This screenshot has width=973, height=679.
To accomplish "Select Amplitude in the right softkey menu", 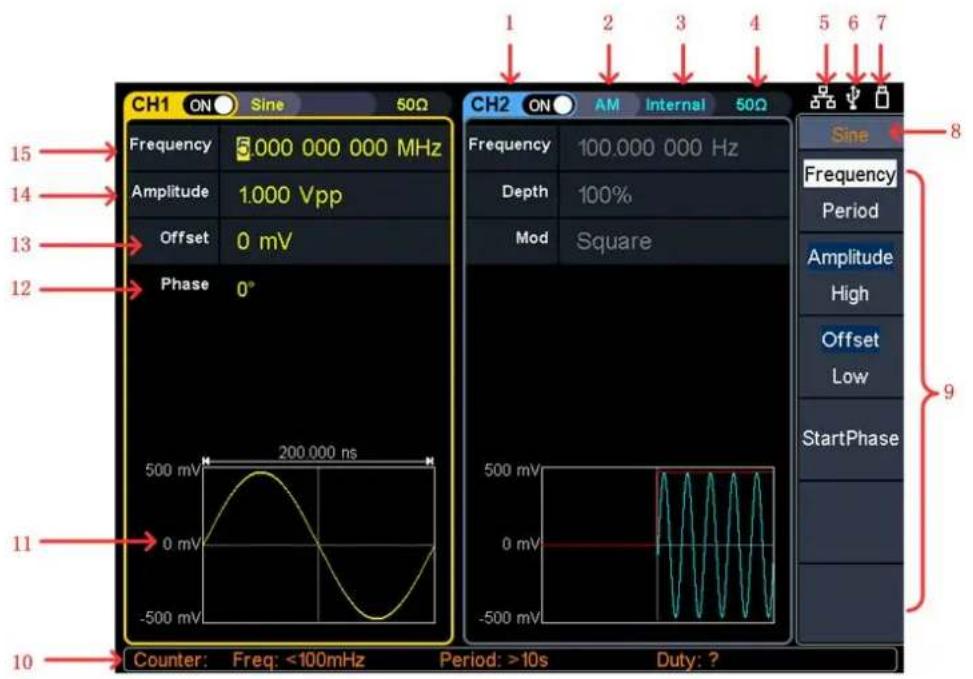I will pos(850,257).
